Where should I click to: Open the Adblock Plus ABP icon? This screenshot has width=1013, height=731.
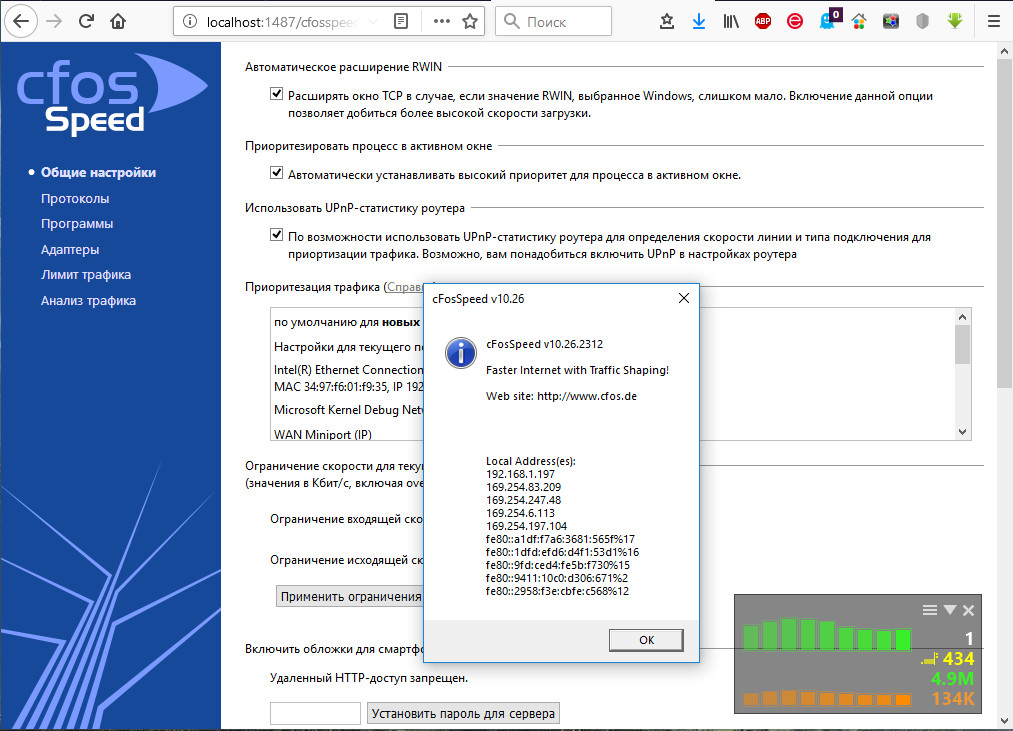pos(763,21)
